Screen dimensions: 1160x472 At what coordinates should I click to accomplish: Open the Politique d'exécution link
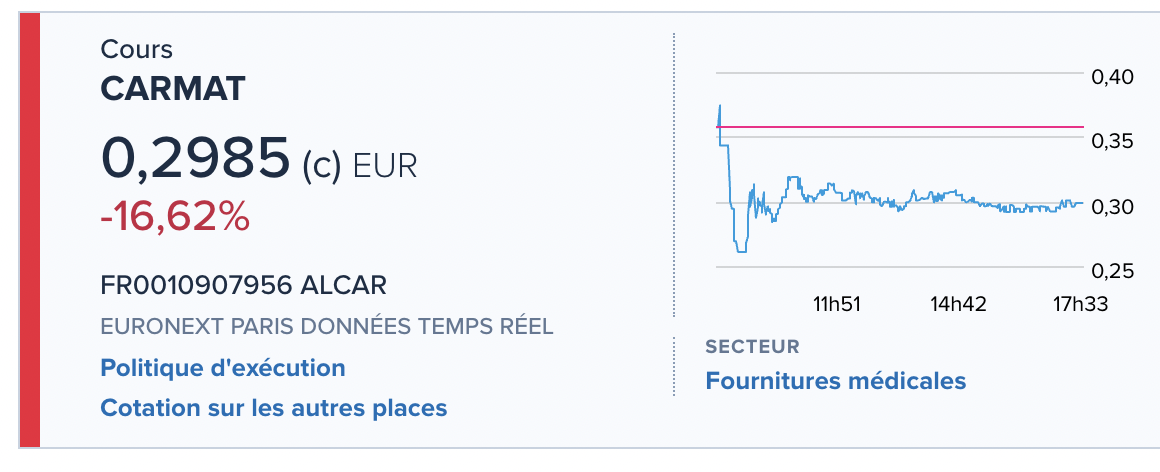point(223,368)
